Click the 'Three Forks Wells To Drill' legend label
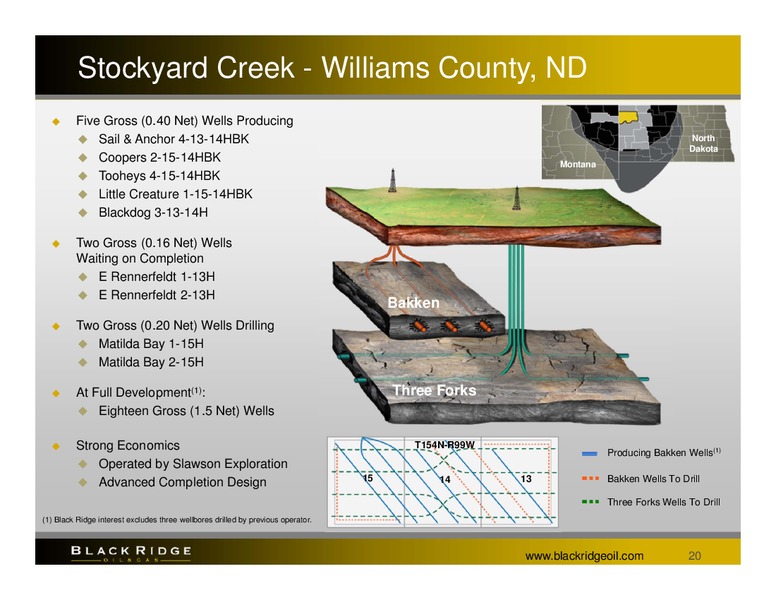The height and width of the screenshot is (600, 776). click(x=664, y=502)
